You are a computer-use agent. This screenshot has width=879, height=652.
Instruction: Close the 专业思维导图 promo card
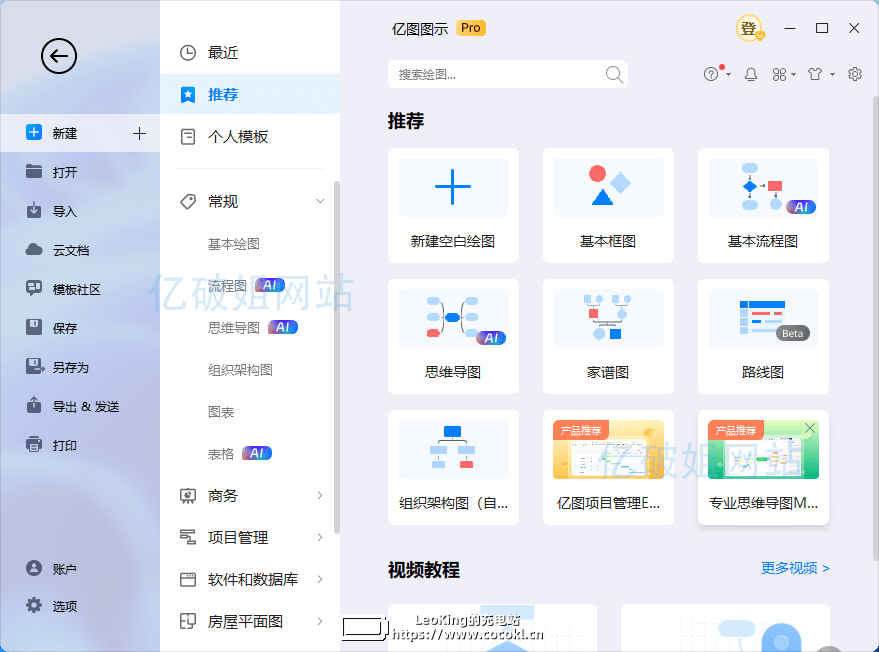(x=809, y=428)
